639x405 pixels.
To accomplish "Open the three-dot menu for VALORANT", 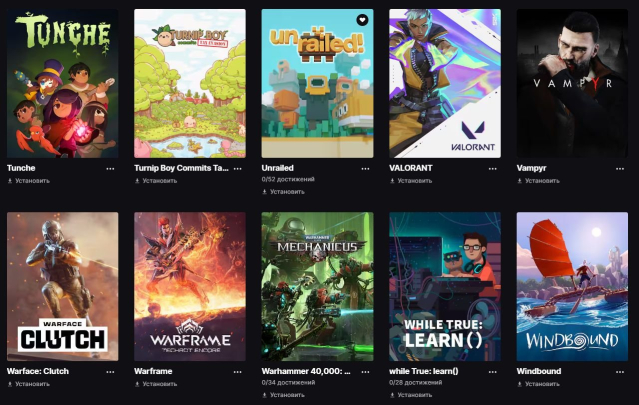I will click(x=493, y=169).
